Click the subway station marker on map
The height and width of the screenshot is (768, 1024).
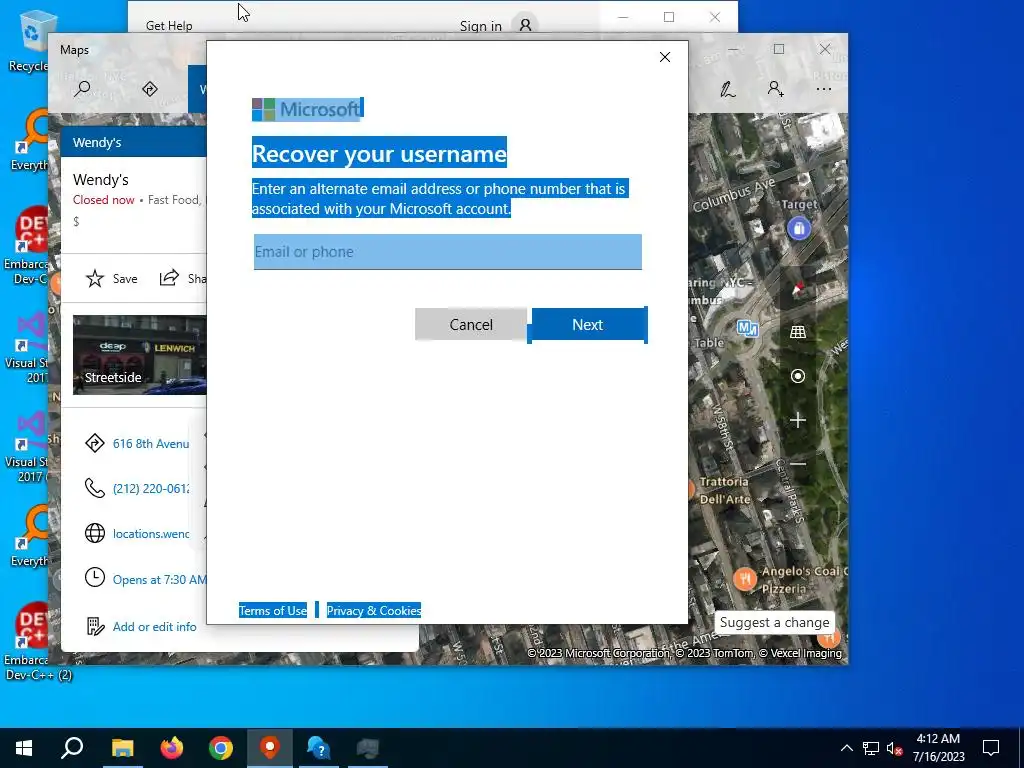[x=747, y=328]
